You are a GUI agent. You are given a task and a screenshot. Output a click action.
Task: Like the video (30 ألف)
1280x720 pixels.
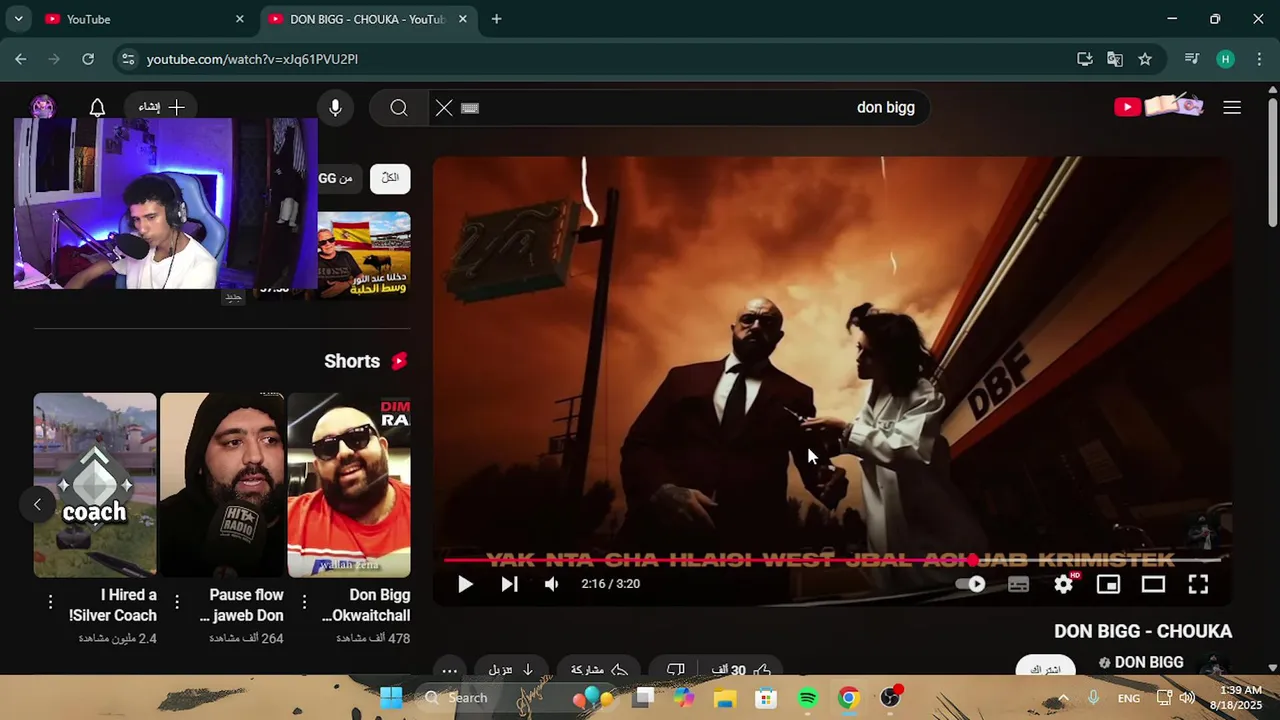pyautogui.click(x=741, y=670)
